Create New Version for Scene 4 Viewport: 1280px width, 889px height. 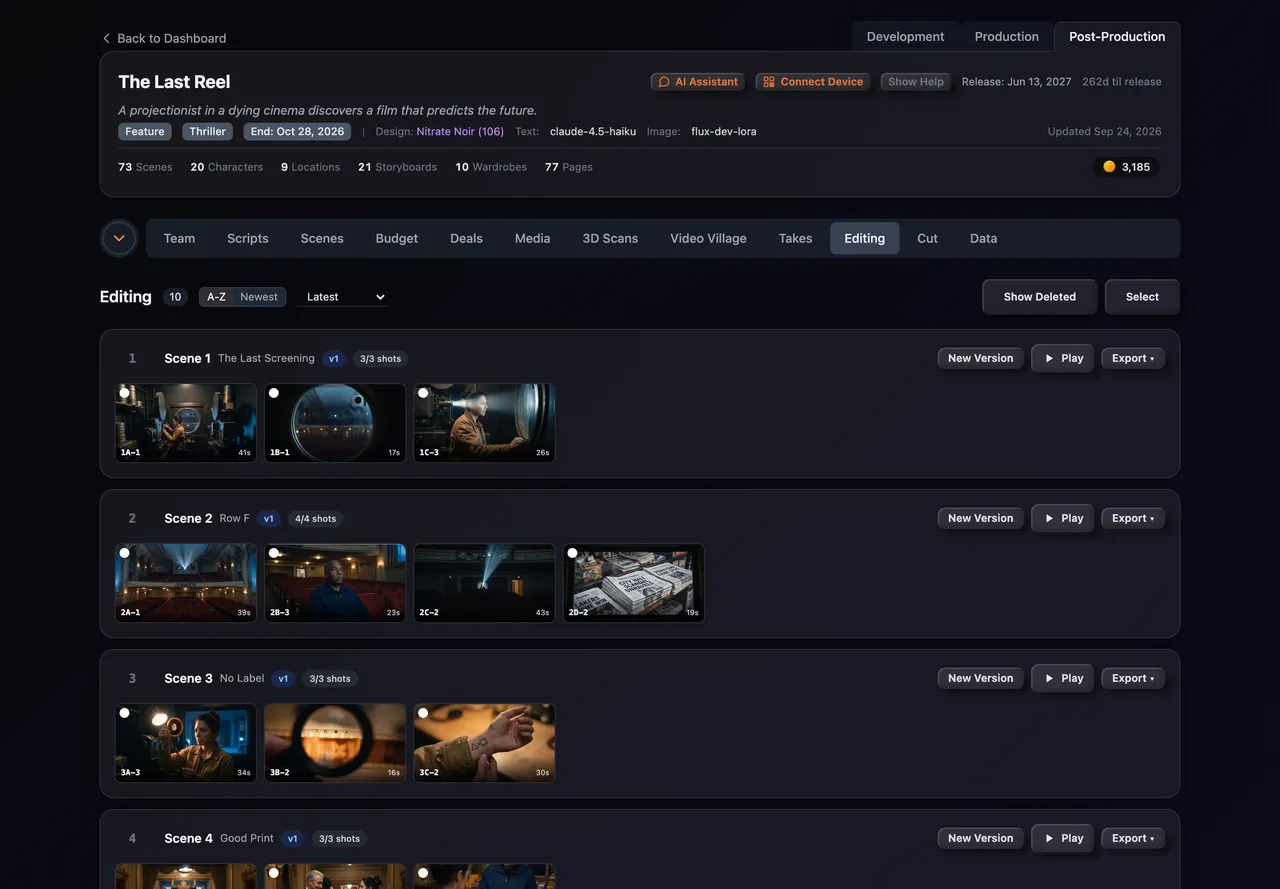coord(980,838)
